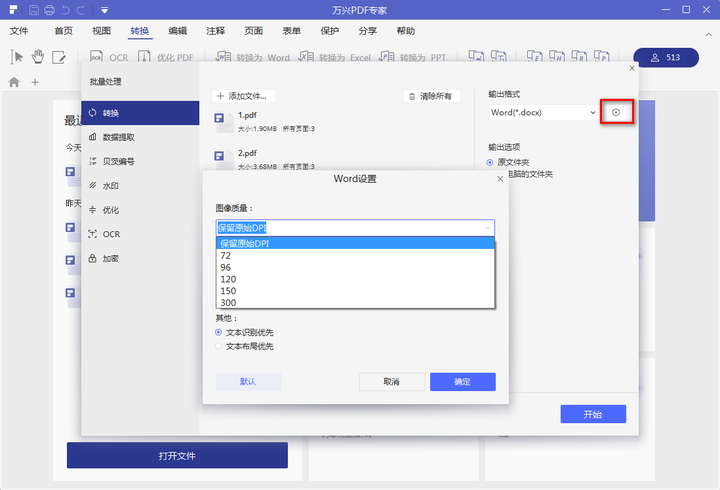Open the 表单 tab
This screenshot has width=720, height=490.
coord(292,31)
